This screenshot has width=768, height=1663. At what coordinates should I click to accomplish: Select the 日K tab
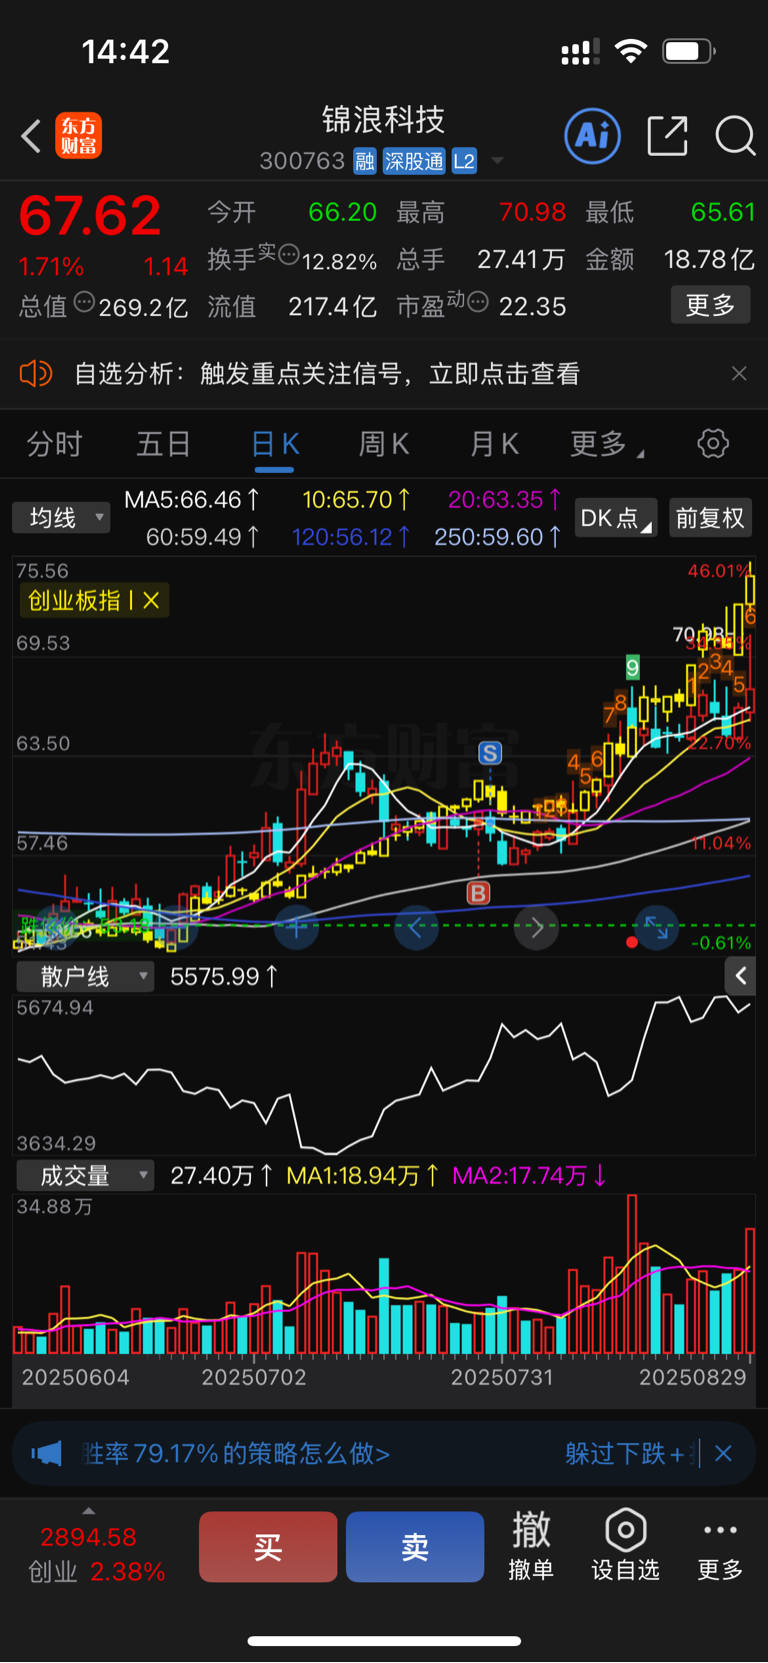(274, 444)
